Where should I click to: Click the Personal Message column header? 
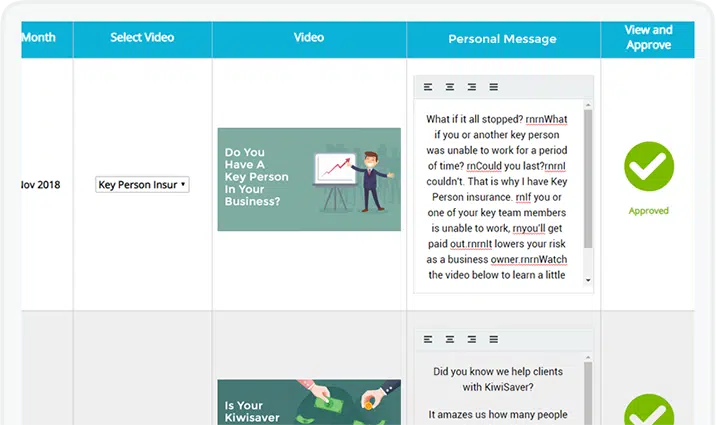[x=502, y=39]
